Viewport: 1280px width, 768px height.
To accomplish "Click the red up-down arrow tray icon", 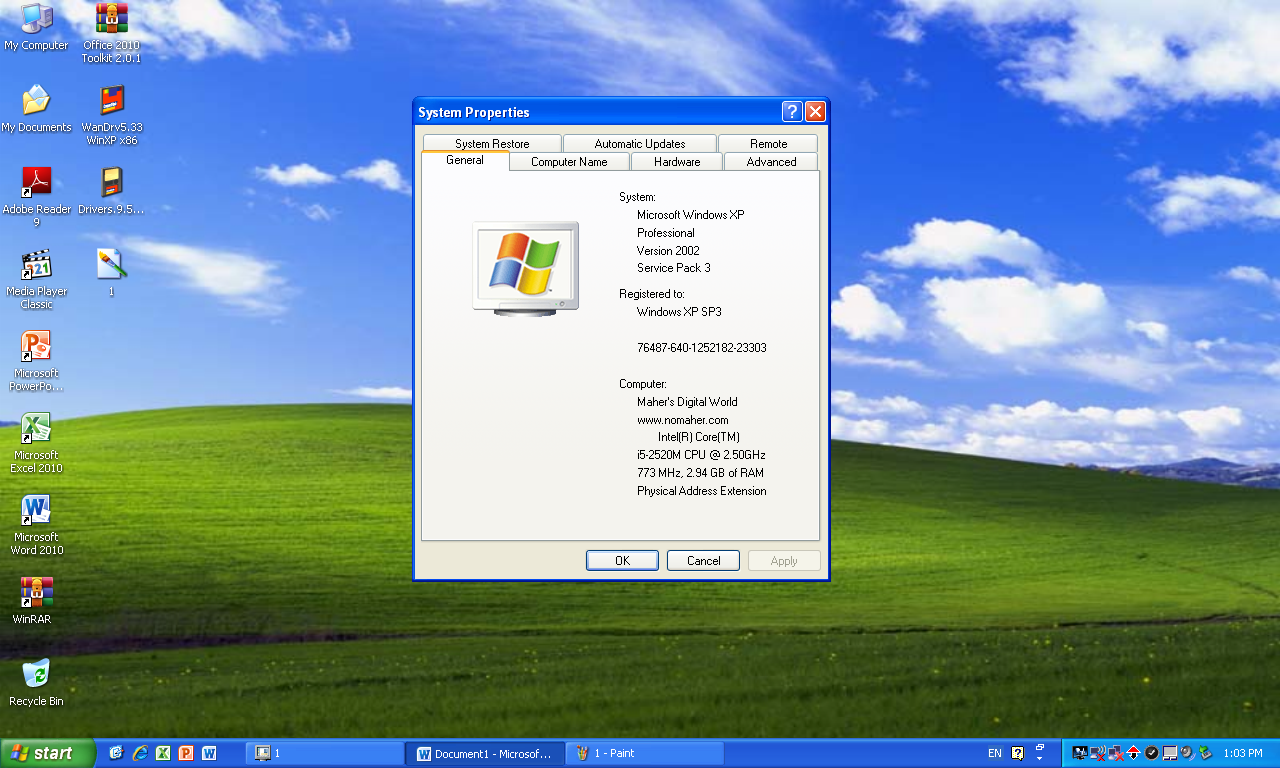I will click(1134, 753).
